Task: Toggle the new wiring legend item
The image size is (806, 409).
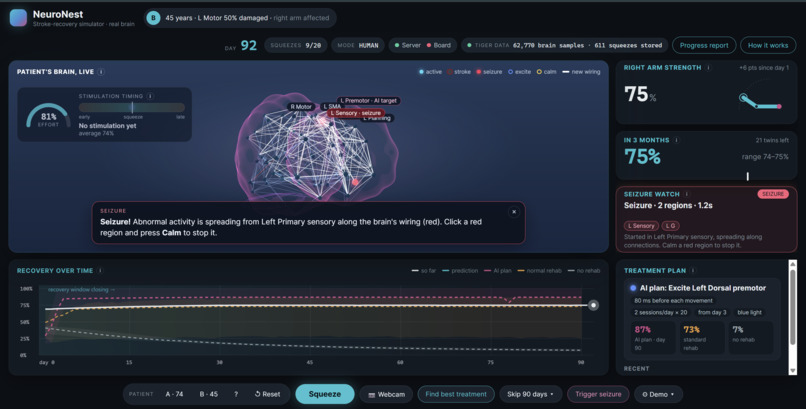Action: [x=581, y=72]
